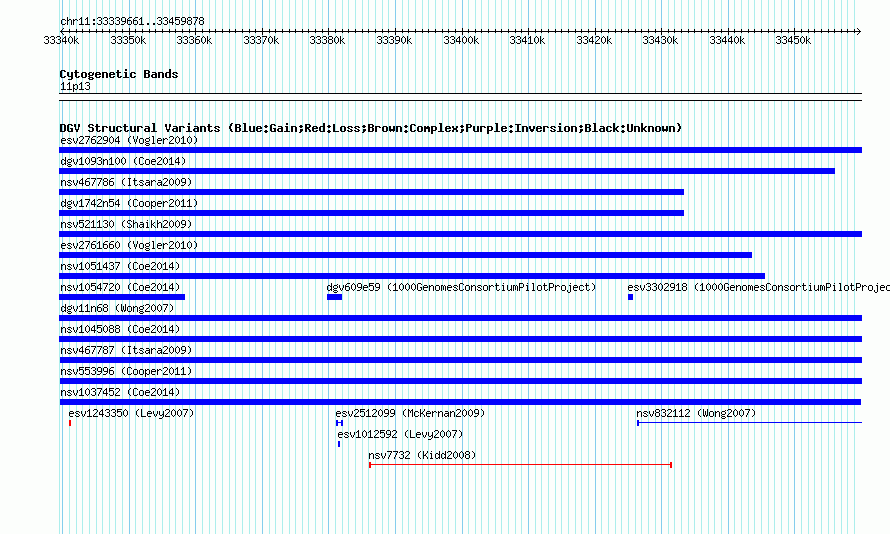Image resolution: width=890 pixels, height=534 pixels.
Task: Click the tiny esv3302918 blue square
Action: pyautogui.click(x=630, y=297)
